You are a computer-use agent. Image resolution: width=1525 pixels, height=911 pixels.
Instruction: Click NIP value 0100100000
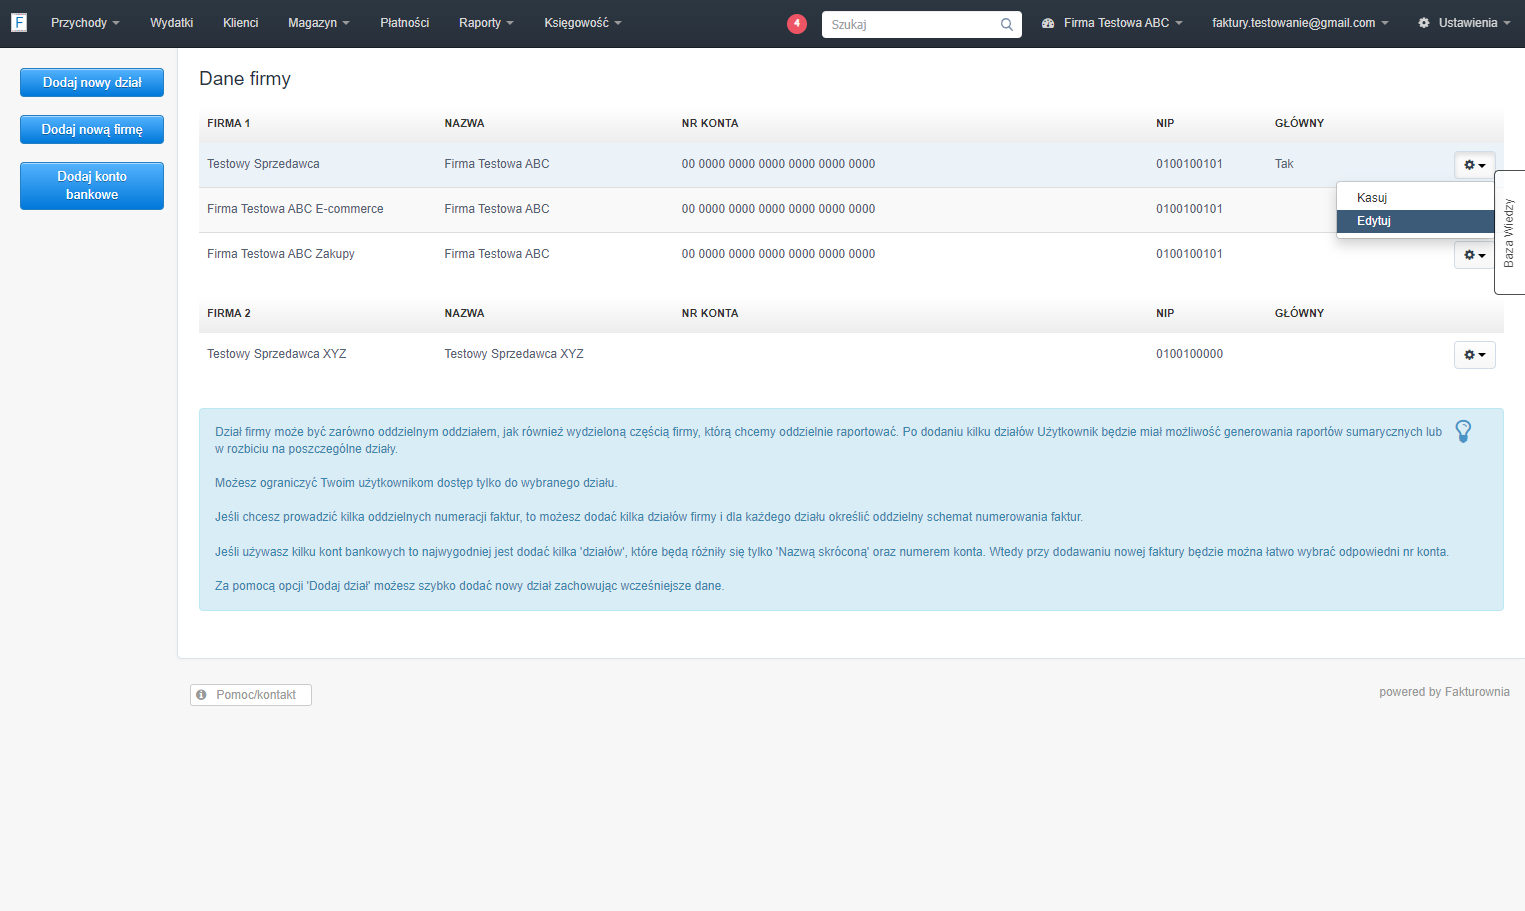point(1189,354)
